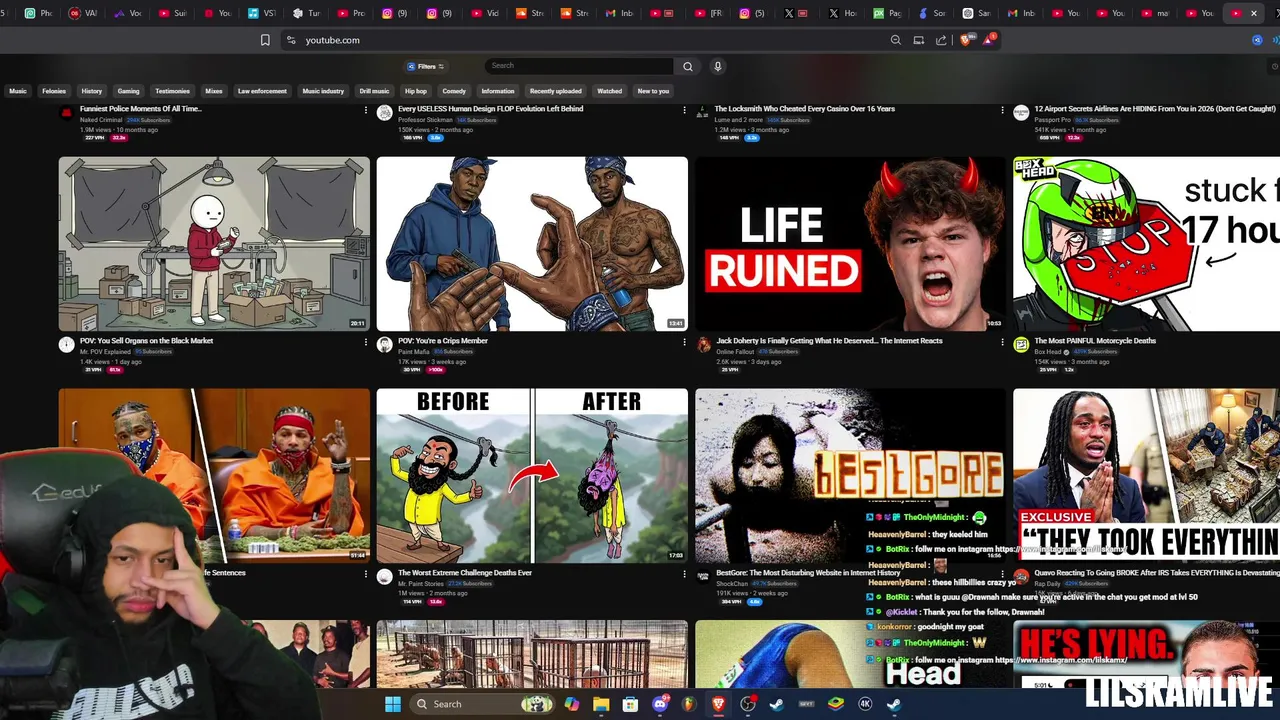Select the Felonies filter chip
Image resolution: width=1280 pixels, height=720 pixels.
coord(54,91)
